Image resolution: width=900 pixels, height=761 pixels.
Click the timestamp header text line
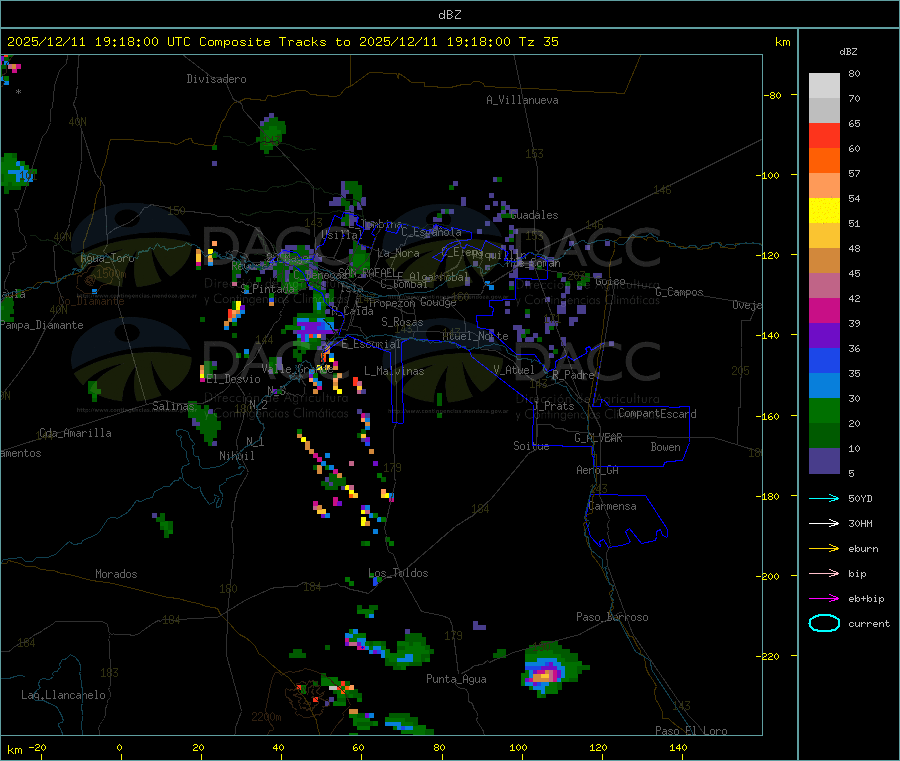point(283,42)
